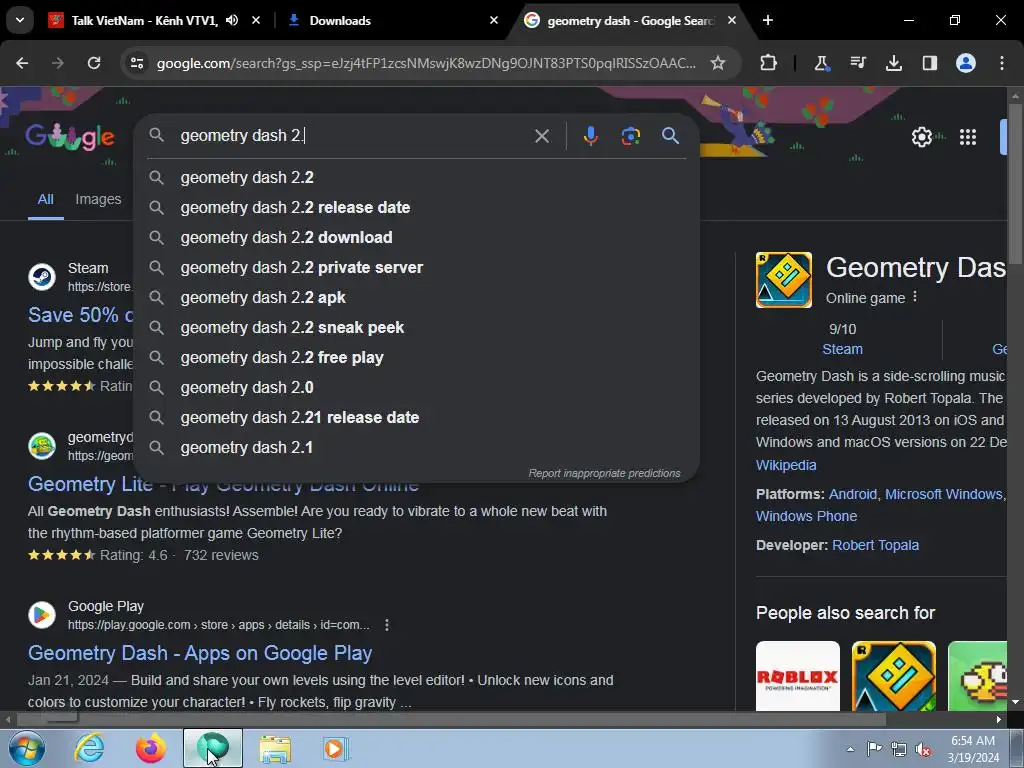Open the Android platform link

[852, 494]
